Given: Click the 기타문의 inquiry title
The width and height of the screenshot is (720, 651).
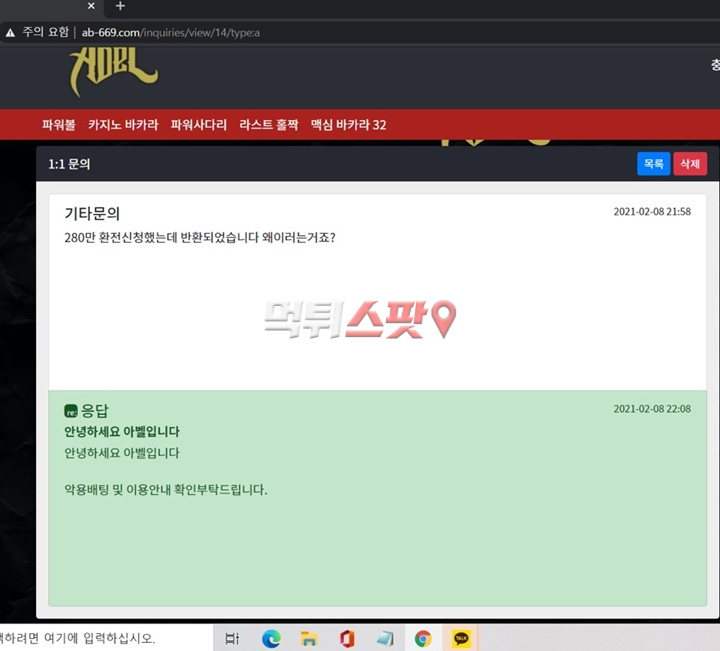Looking at the screenshot, I should pos(92,213).
